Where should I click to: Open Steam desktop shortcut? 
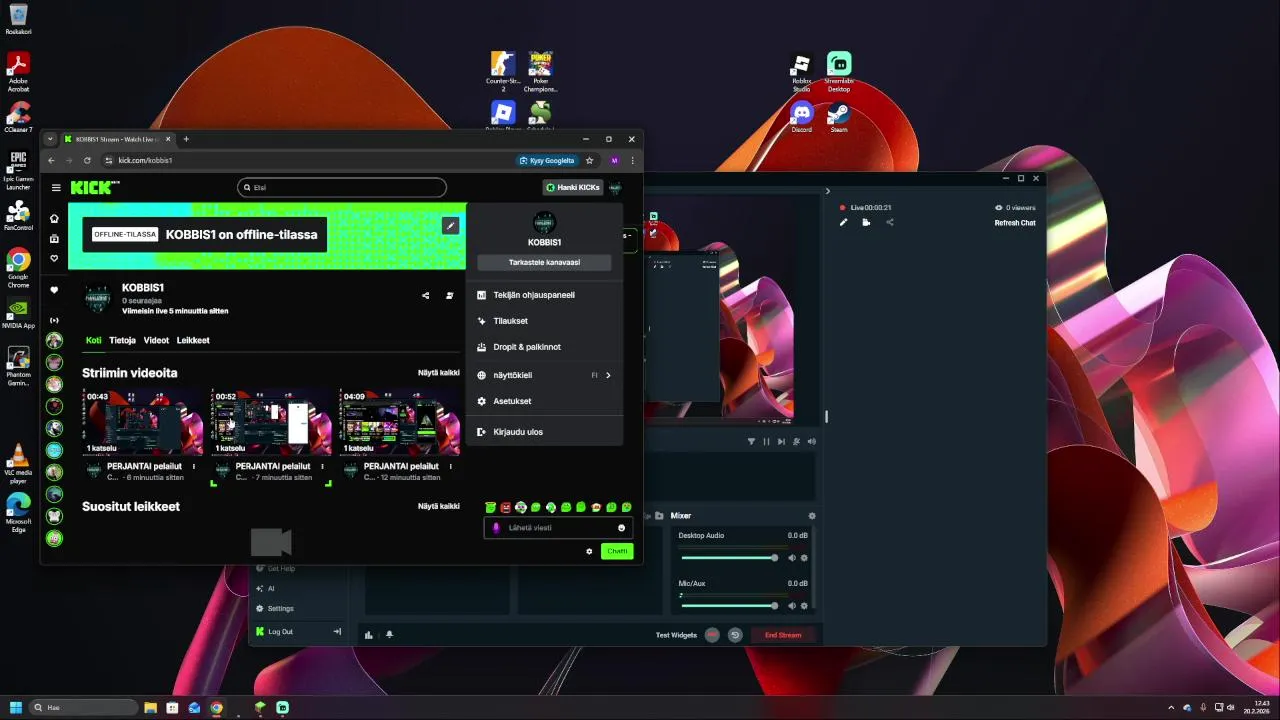pyautogui.click(x=839, y=117)
